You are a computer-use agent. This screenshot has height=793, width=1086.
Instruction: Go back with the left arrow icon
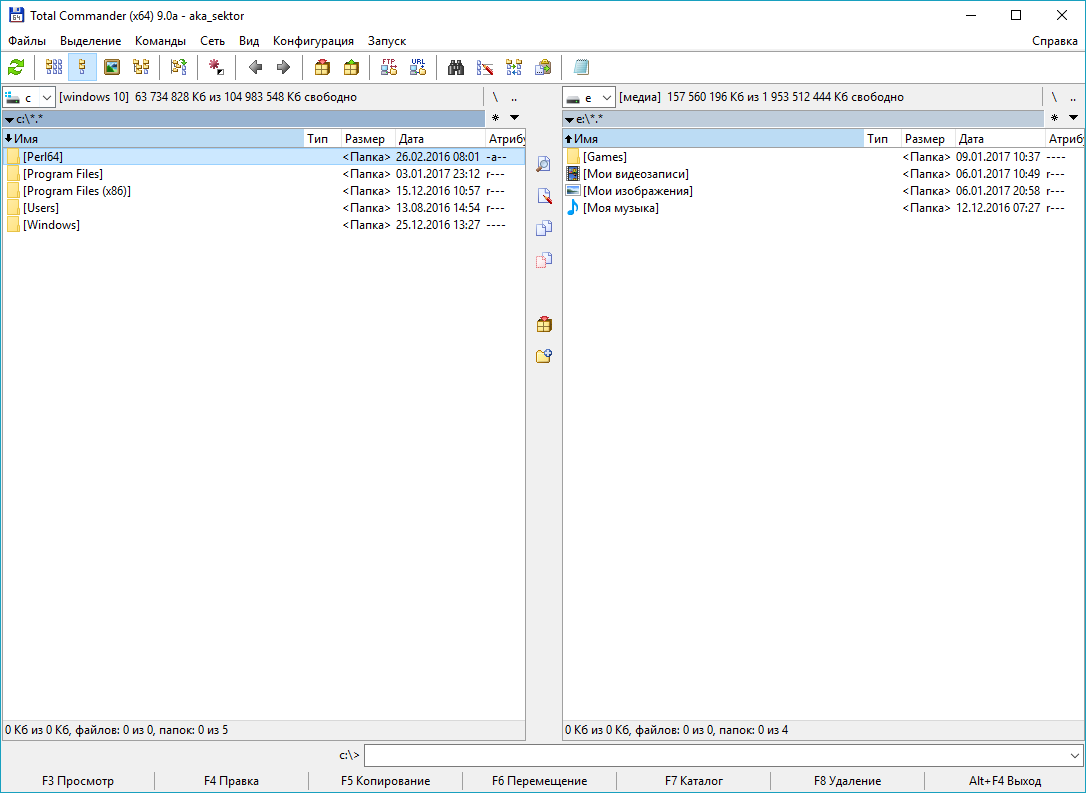coord(255,67)
